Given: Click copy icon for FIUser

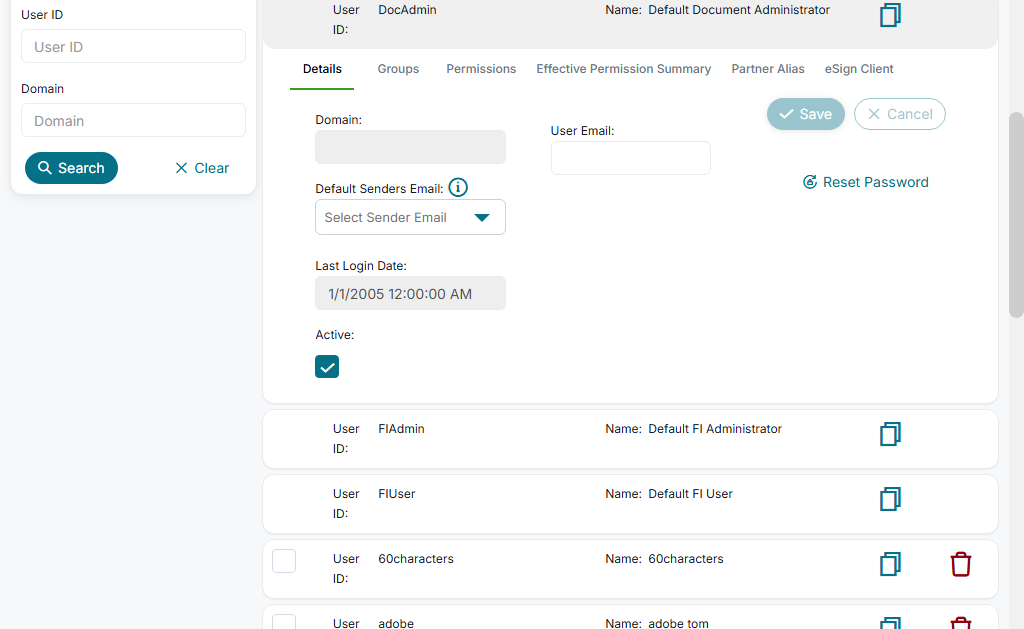Looking at the screenshot, I should pos(890,499).
